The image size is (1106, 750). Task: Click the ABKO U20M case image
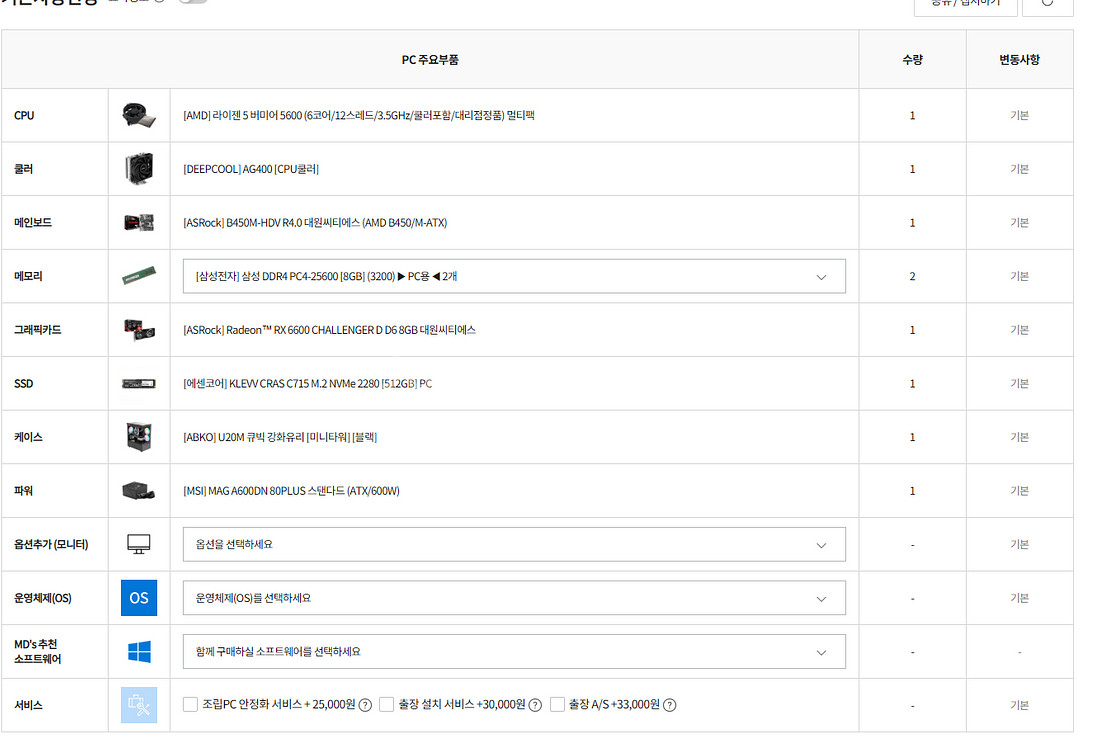[x=139, y=437]
